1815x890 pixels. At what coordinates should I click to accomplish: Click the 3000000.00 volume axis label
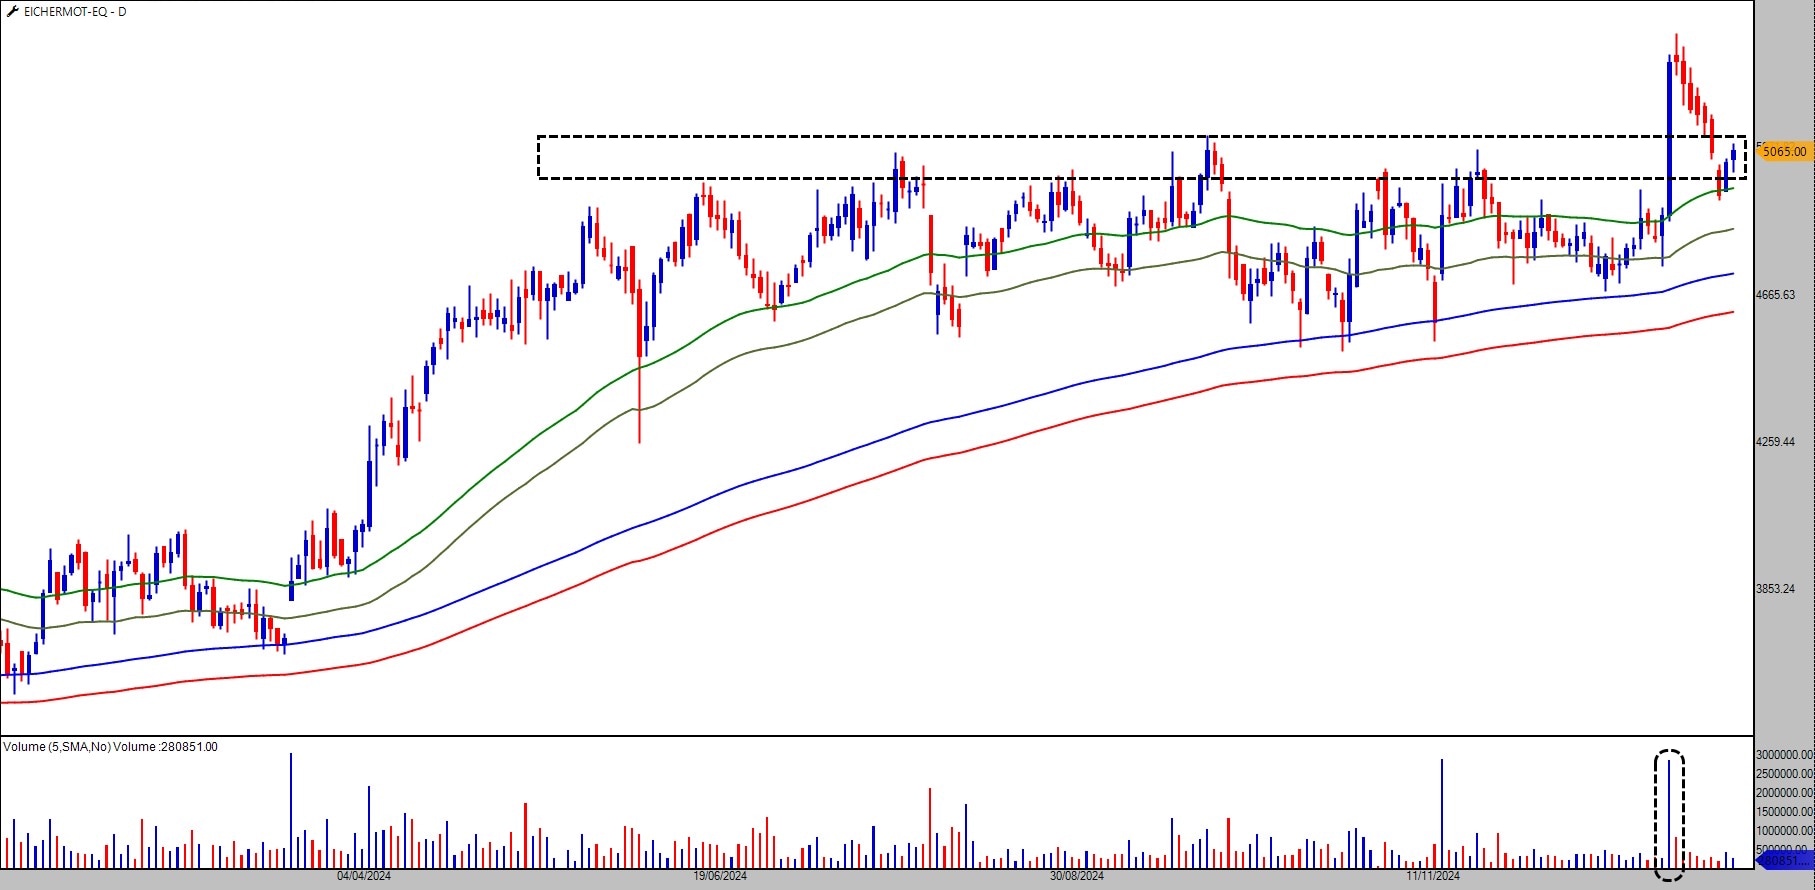(1785, 755)
